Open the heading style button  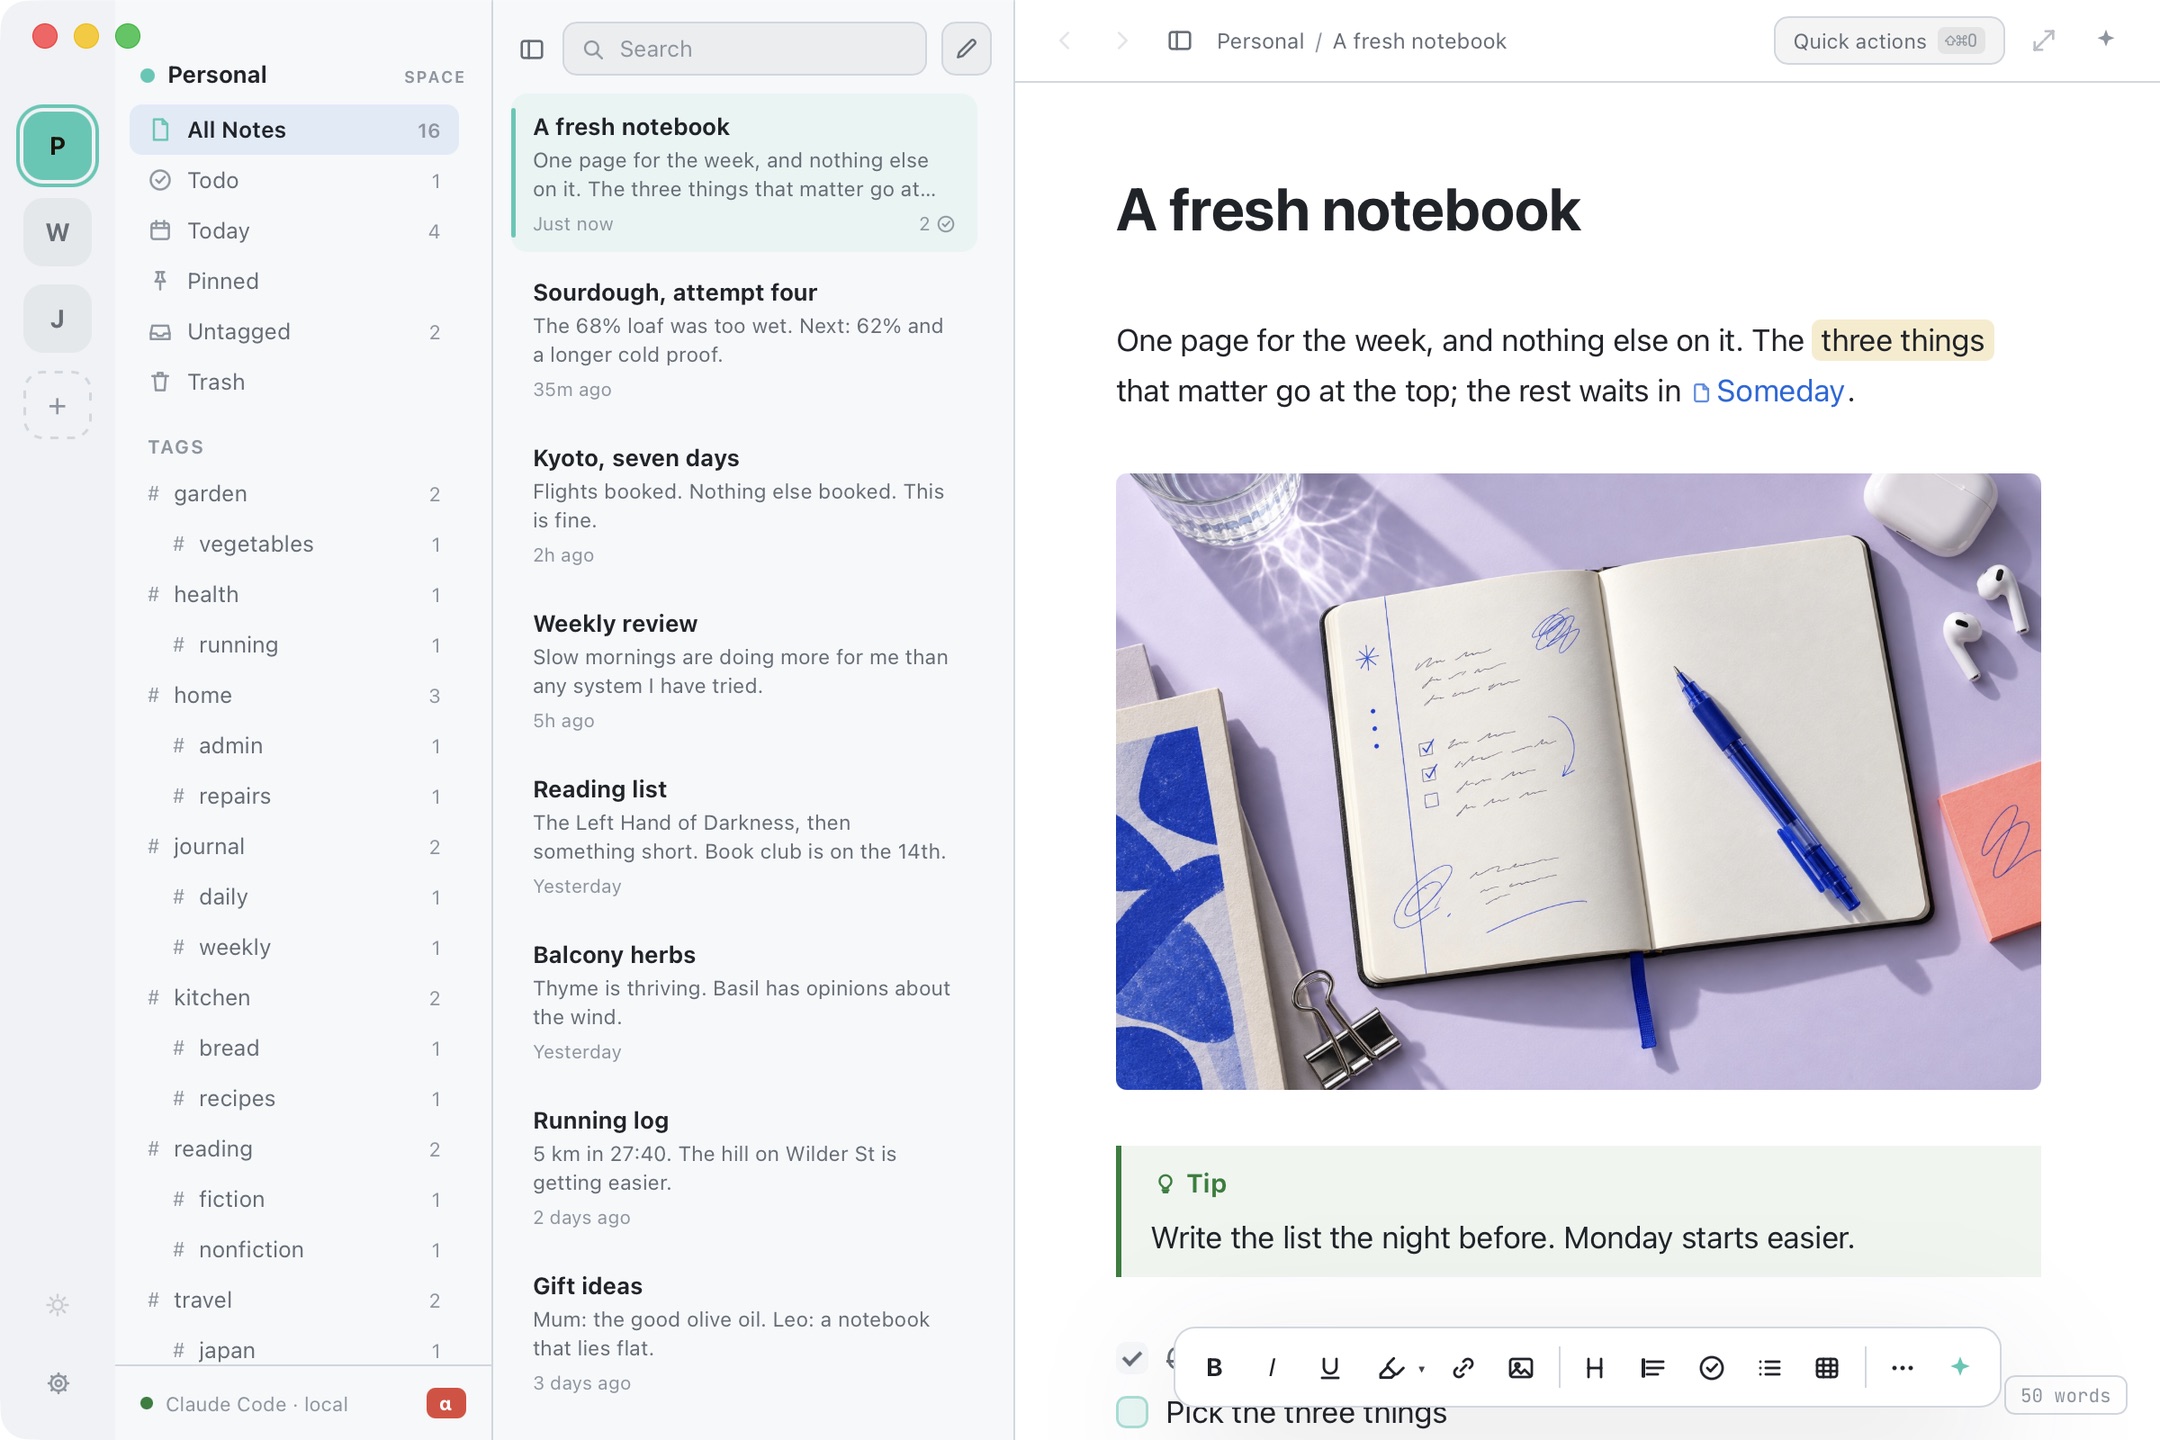(1595, 1367)
